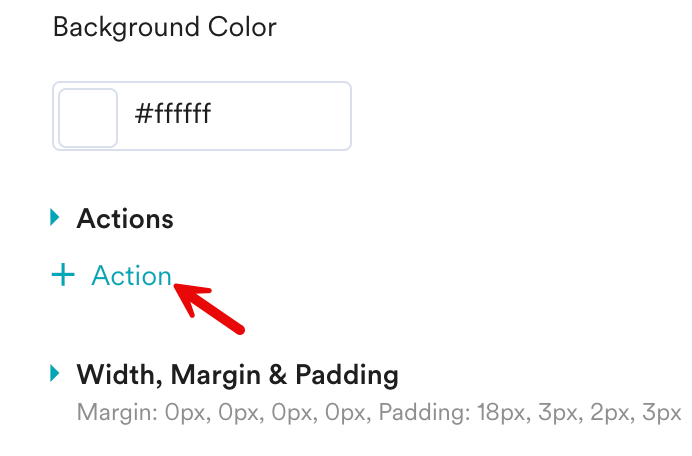Click the Background Color label
692x456 pixels.
tap(164, 27)
